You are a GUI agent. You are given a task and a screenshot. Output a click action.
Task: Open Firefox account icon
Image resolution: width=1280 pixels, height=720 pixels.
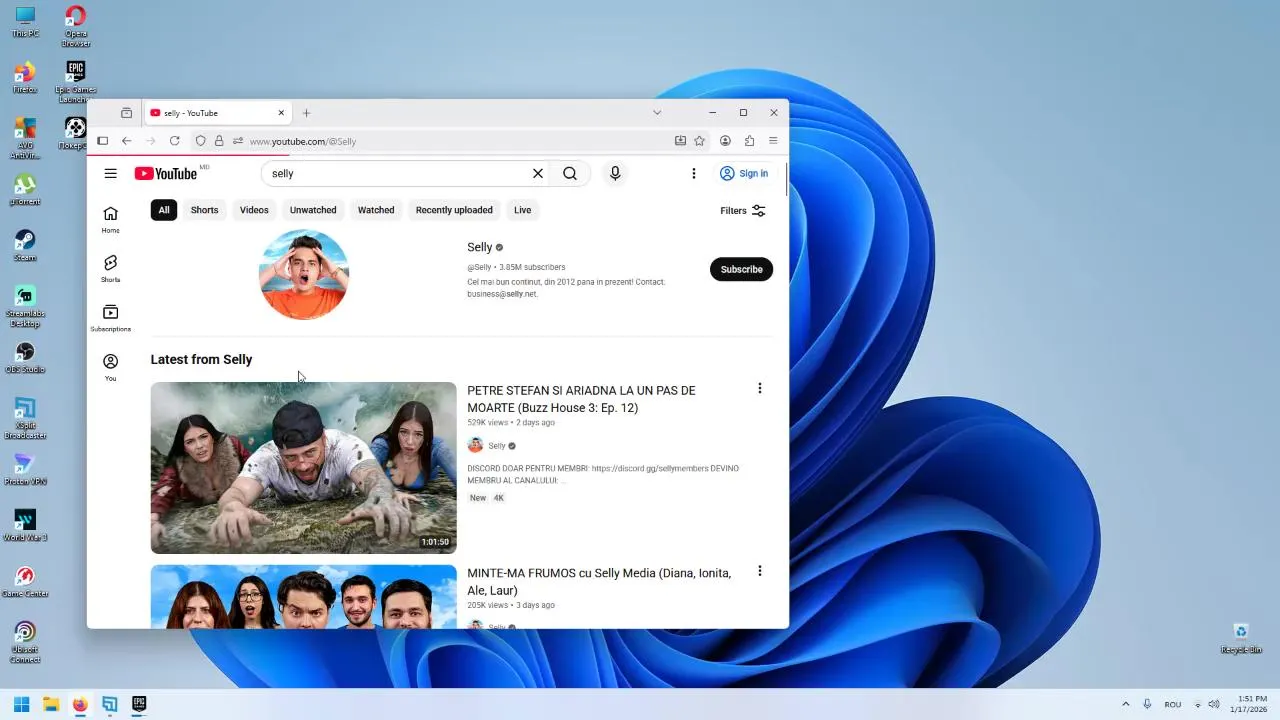[725, 141]
